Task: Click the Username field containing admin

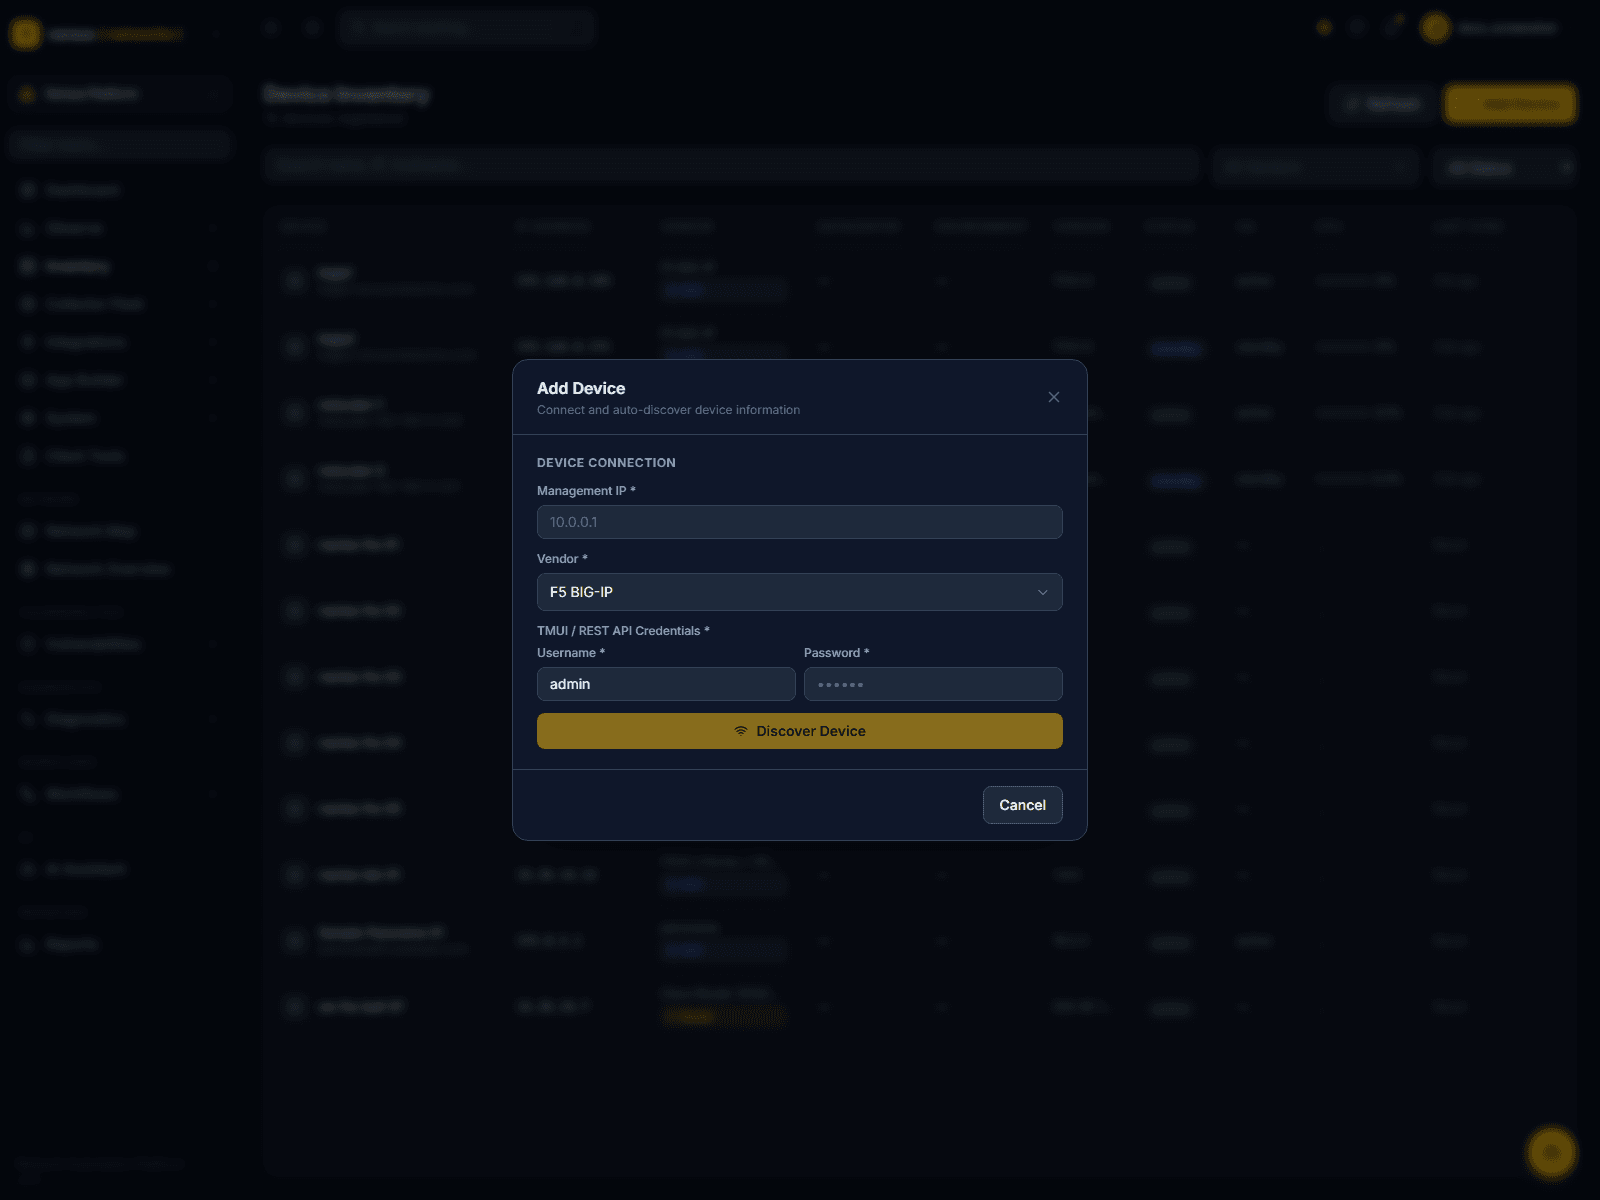Action: click(666, 684)
